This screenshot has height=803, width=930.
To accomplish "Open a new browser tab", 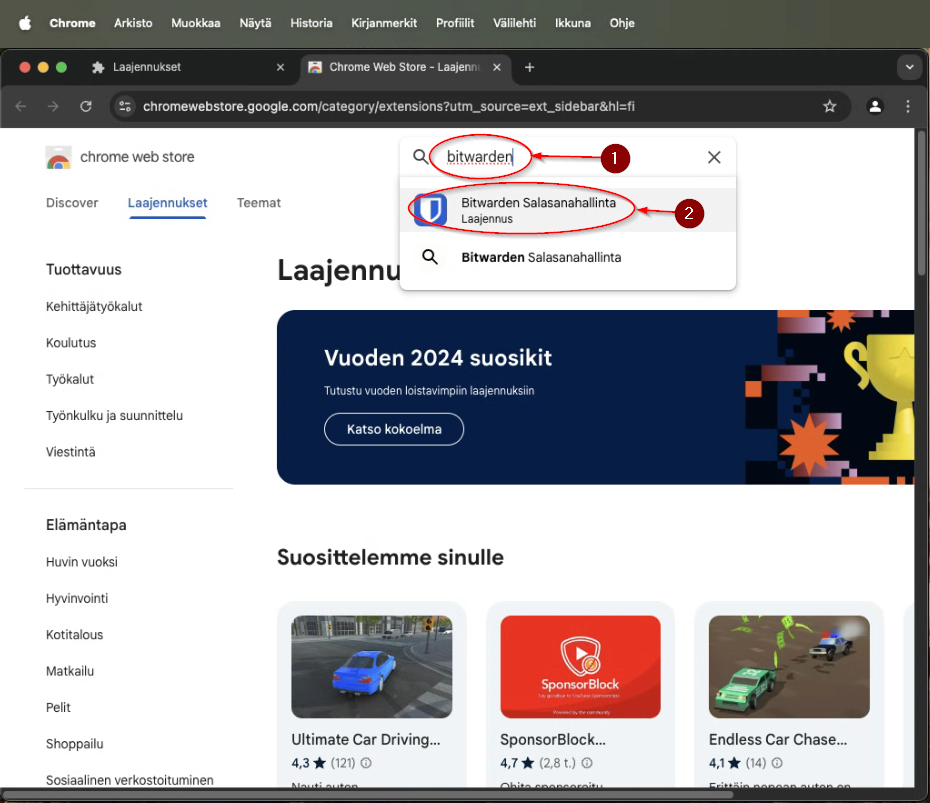I will click(530, 68).
